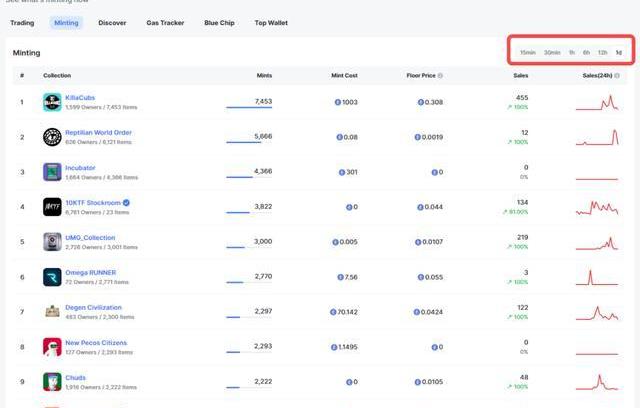The image size is (640, 408).
Task: Click the UMG_Collection avatar icon
Action: 52,242
